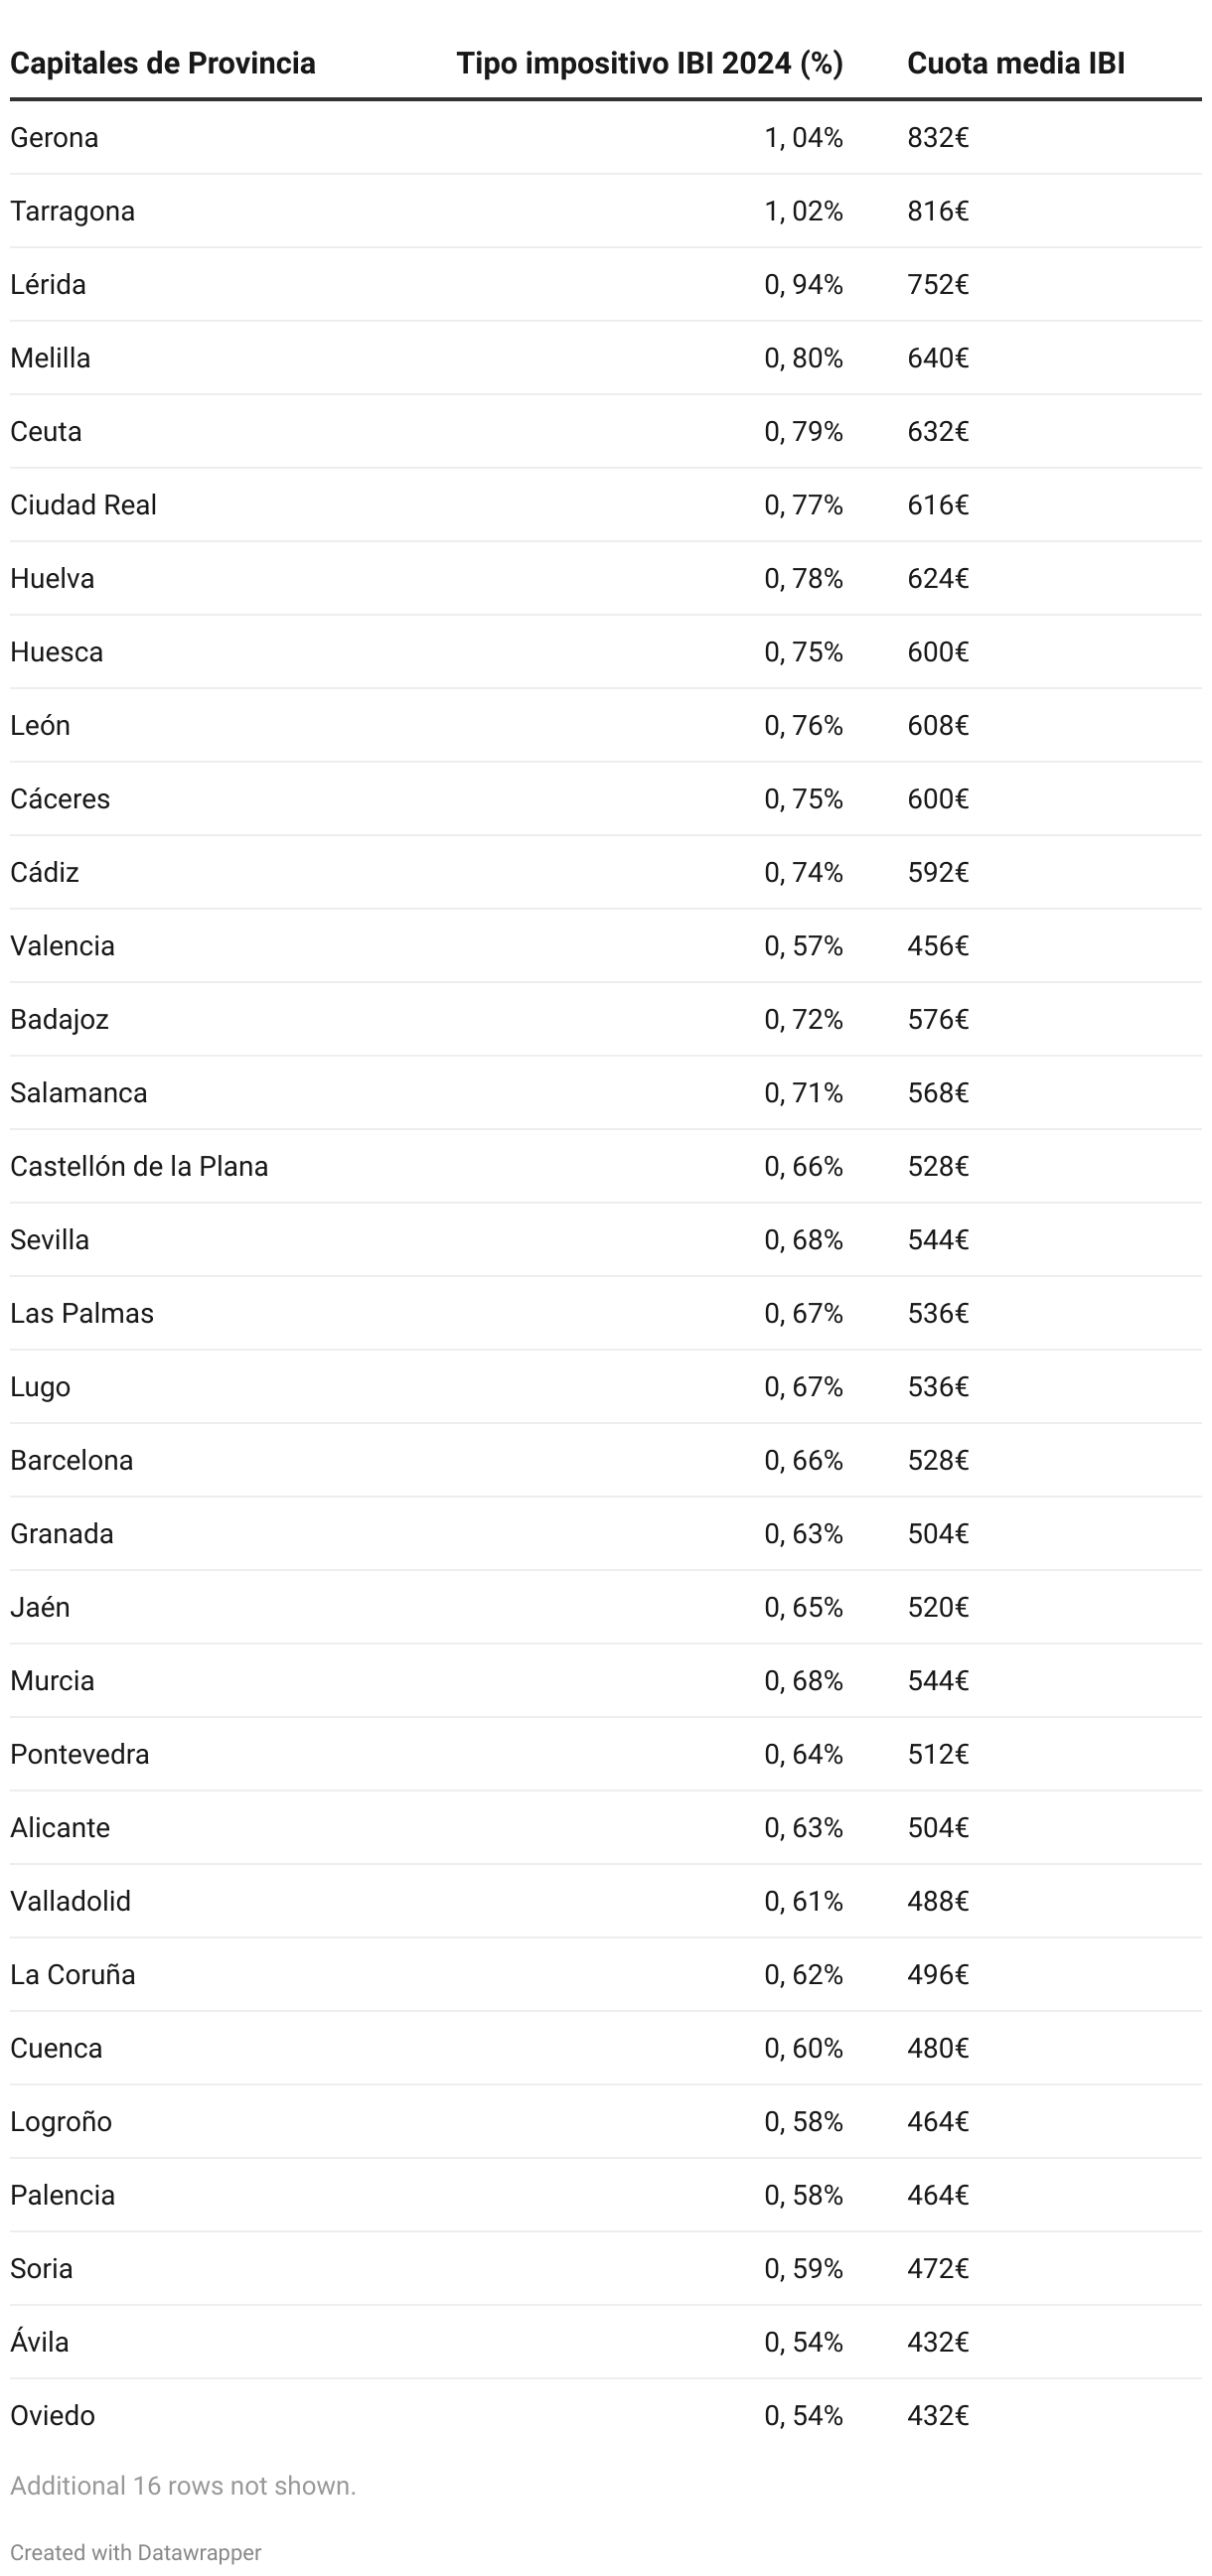Click the Capitales de Provincia column header
The width and height of the screenshot is (1212, 2576).
point(163,63)
